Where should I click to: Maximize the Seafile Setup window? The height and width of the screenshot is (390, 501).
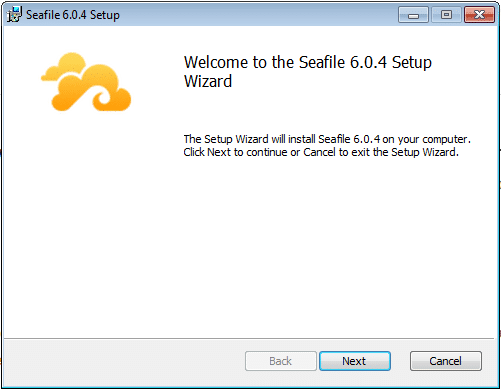pyautogui.click(x=446, y=15)
